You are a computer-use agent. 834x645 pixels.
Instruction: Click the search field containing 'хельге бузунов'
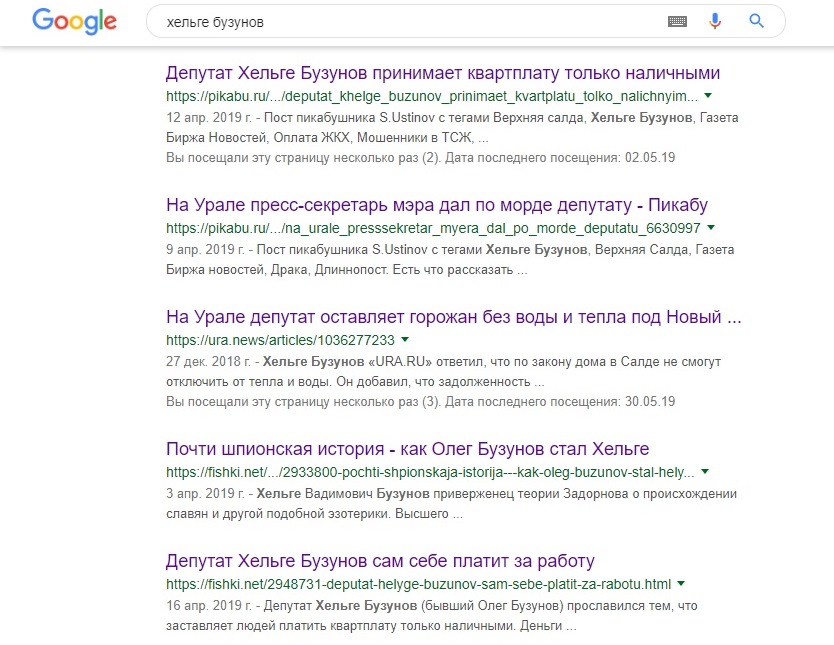400,21
